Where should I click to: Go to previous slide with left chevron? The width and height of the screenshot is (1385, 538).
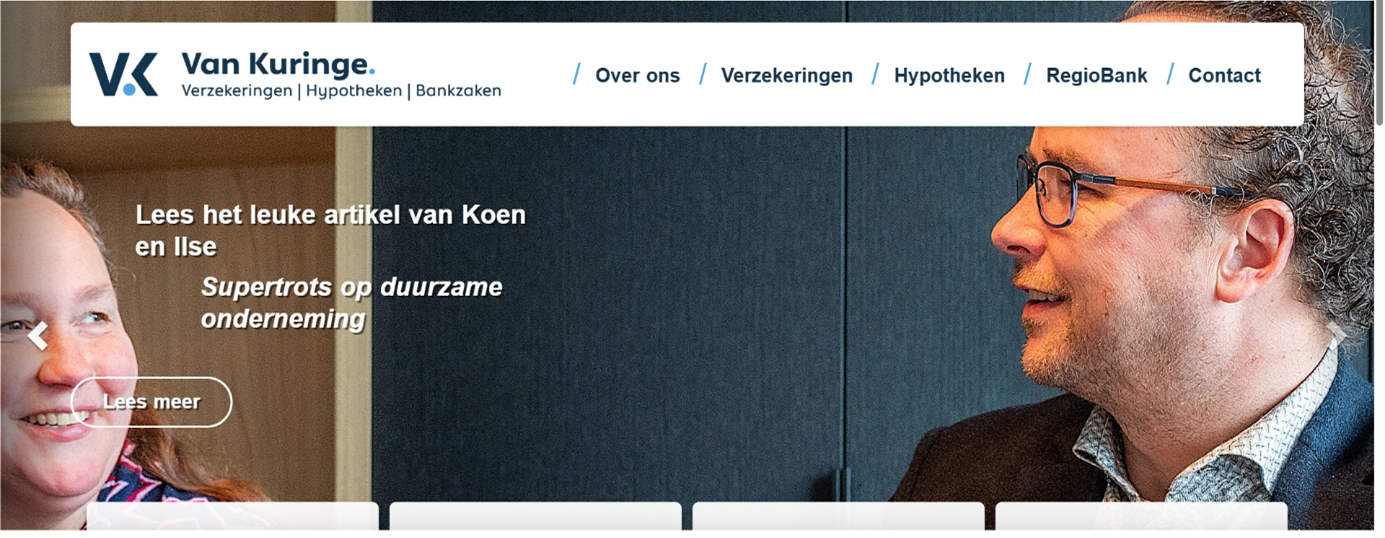pos(38,336)
